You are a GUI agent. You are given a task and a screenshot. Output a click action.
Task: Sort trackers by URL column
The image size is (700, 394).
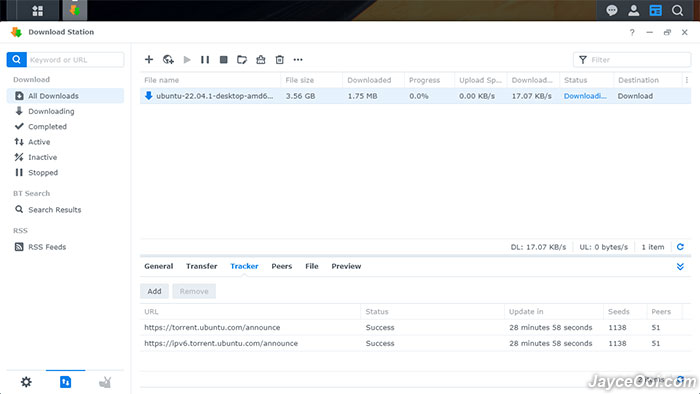point(250,311)
